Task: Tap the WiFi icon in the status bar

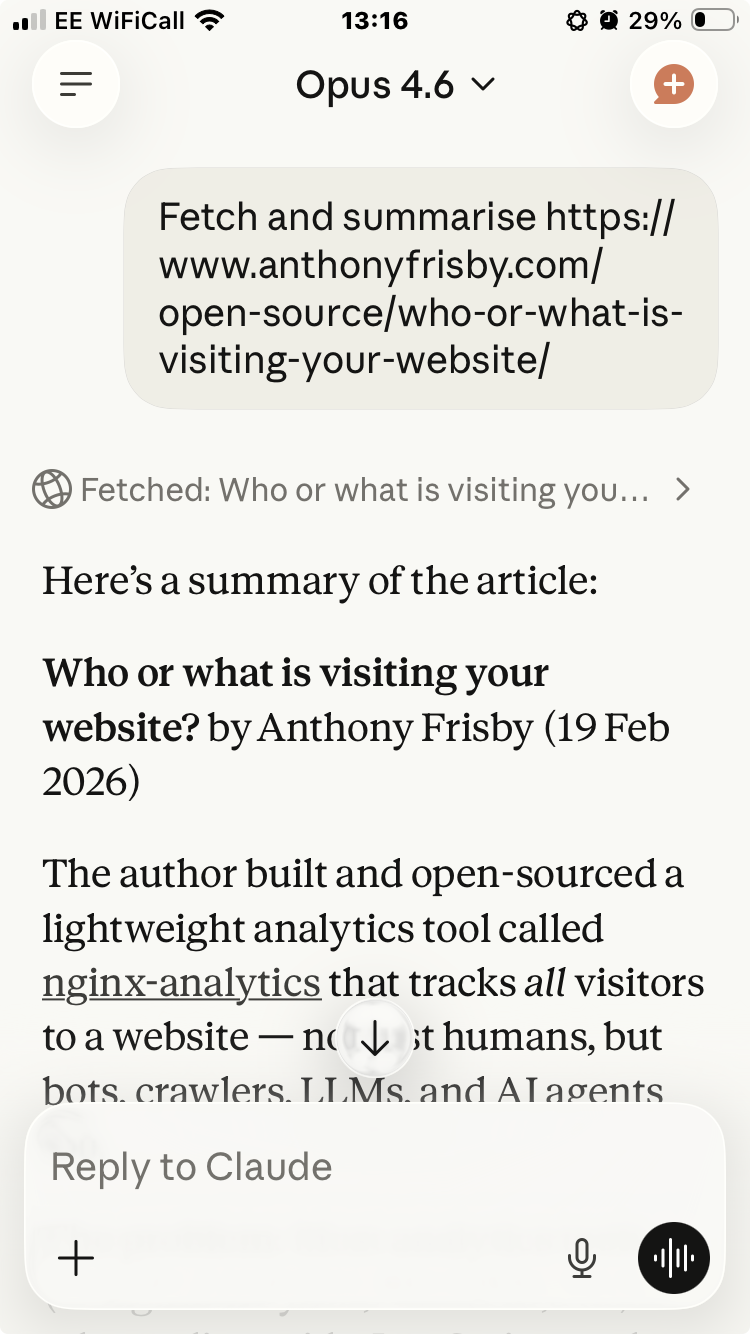Action: click(x=209, y=21)
